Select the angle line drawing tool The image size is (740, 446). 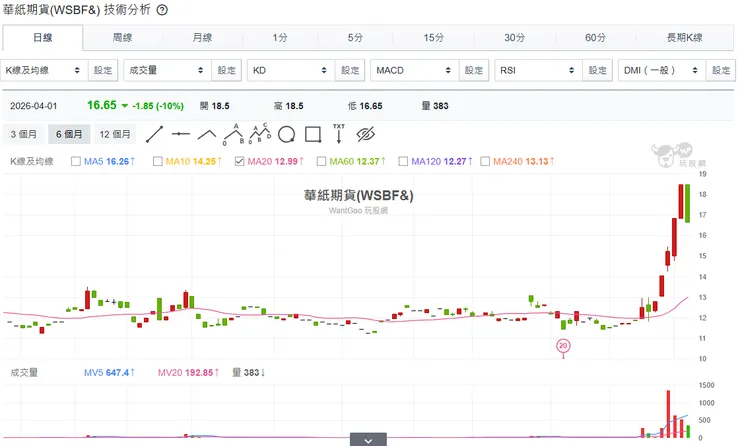click(207, 135)
